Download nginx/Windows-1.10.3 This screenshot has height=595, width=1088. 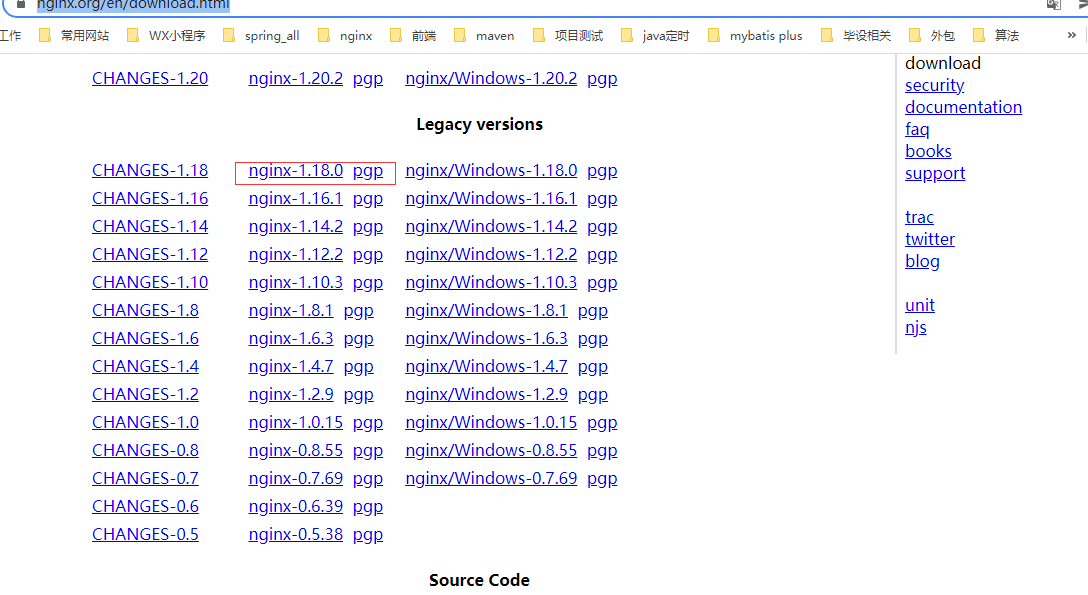(491, 282)
